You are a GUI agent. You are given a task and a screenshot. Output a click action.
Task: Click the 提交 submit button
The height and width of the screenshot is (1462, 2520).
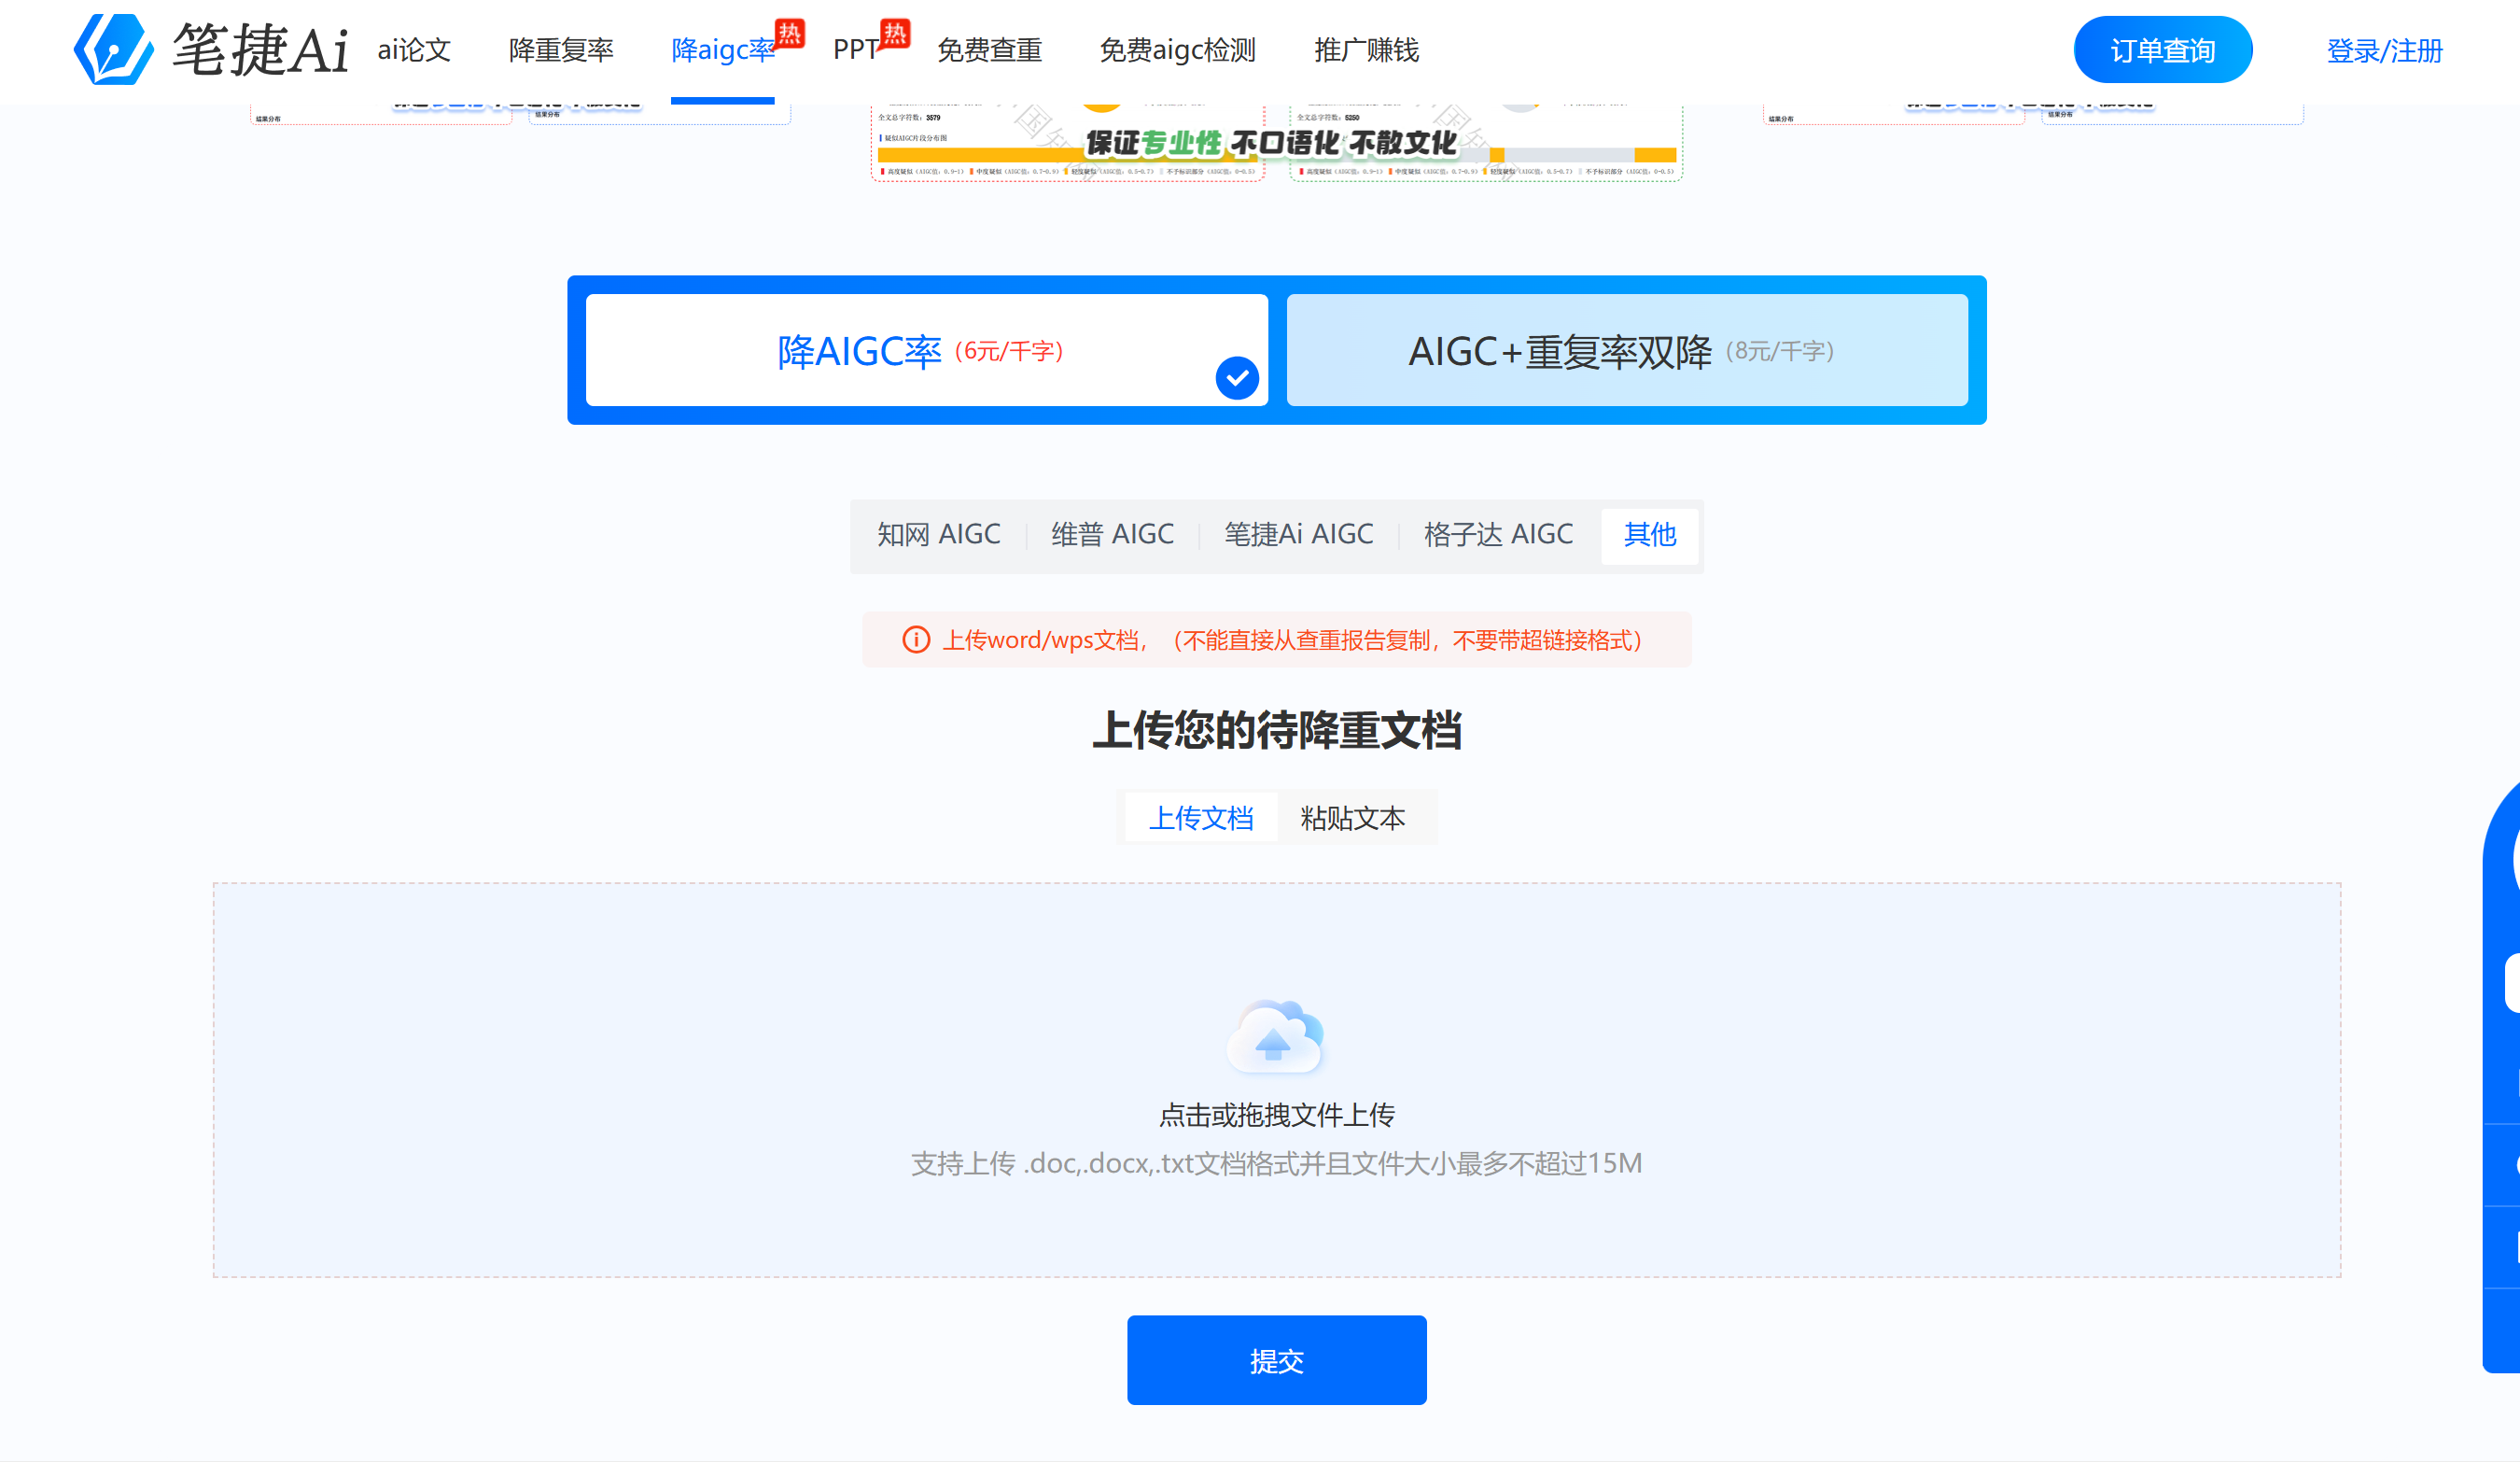coord(1276,1360)
